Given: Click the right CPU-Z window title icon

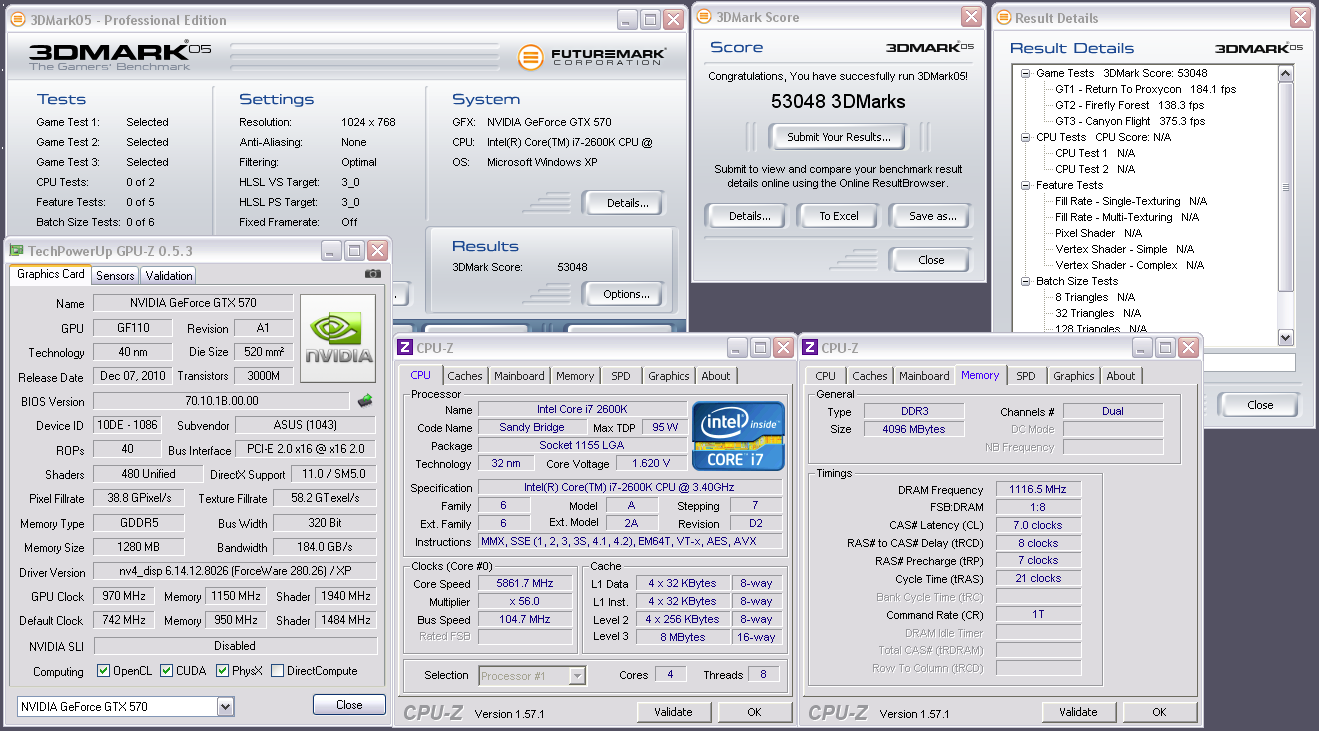Looking at the screenshot, I should [x=810, y=347].
